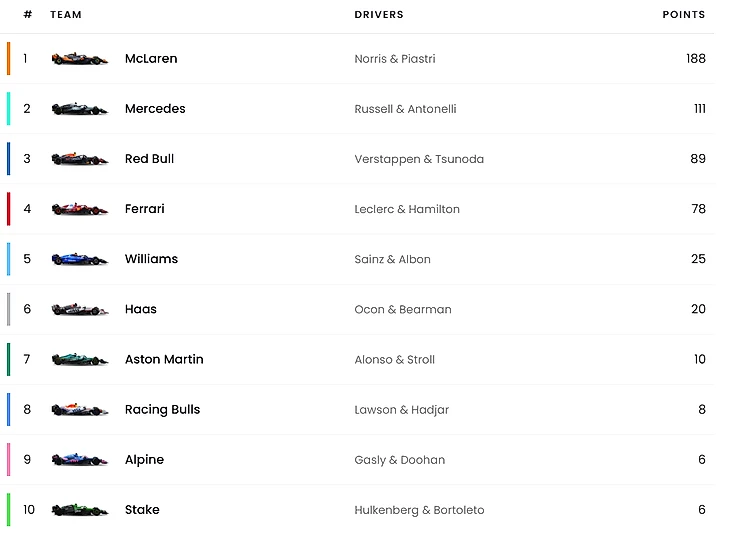The width and height of the screenshot is (730, 534).
Task: Click the Mercedes car icon
Action: pos(80,108)
